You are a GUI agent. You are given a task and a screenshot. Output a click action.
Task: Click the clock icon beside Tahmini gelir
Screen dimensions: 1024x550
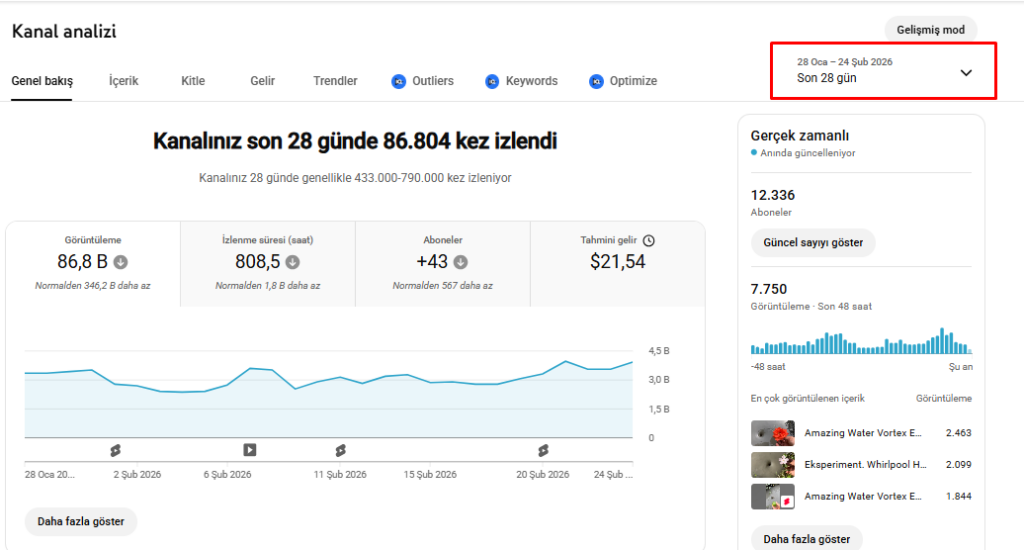[x=649, y=240]
